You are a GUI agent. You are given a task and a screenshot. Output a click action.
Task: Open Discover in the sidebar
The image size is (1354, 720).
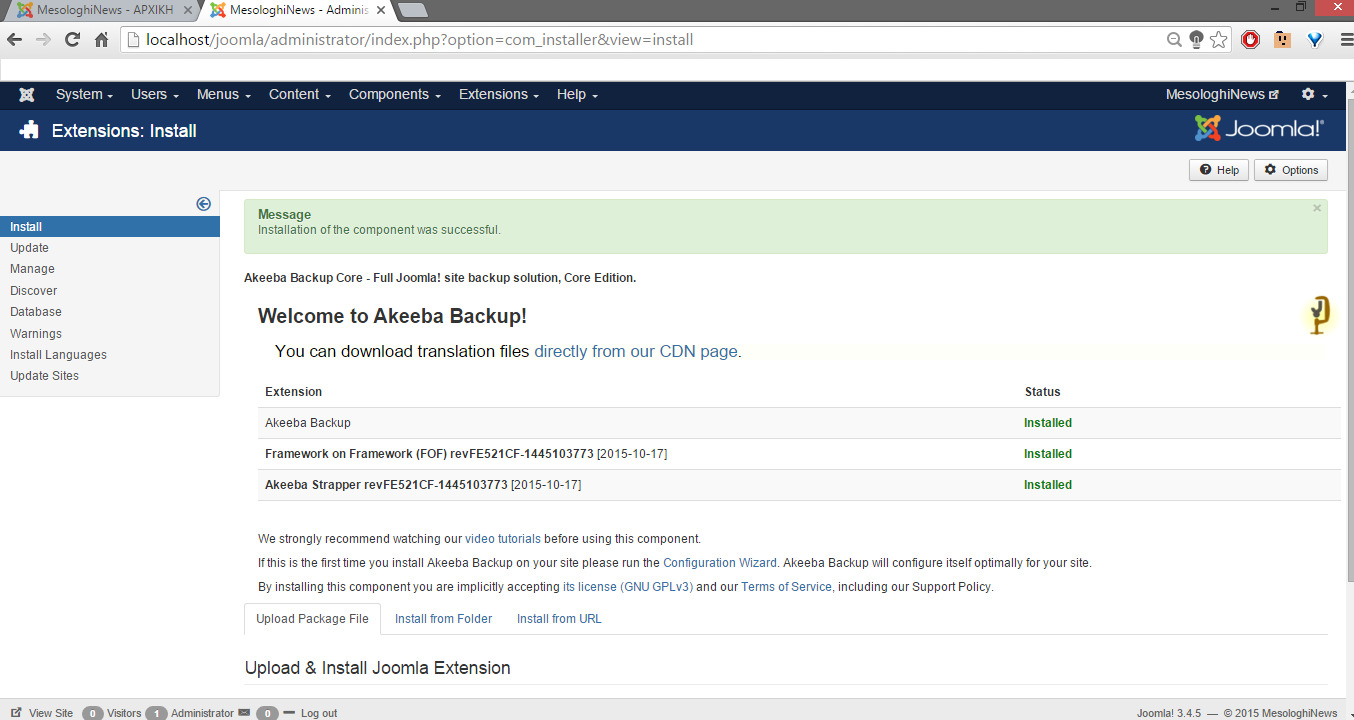[x=34, y=291]
